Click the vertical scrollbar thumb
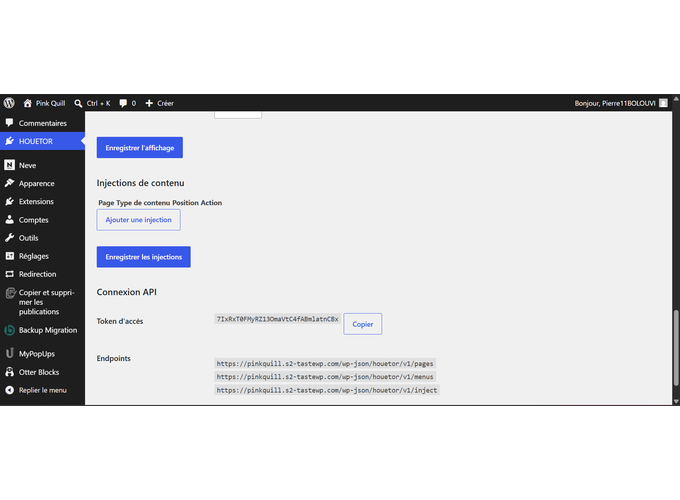Image resolution: width=680 pixels, height=500 pixels. 676,348
